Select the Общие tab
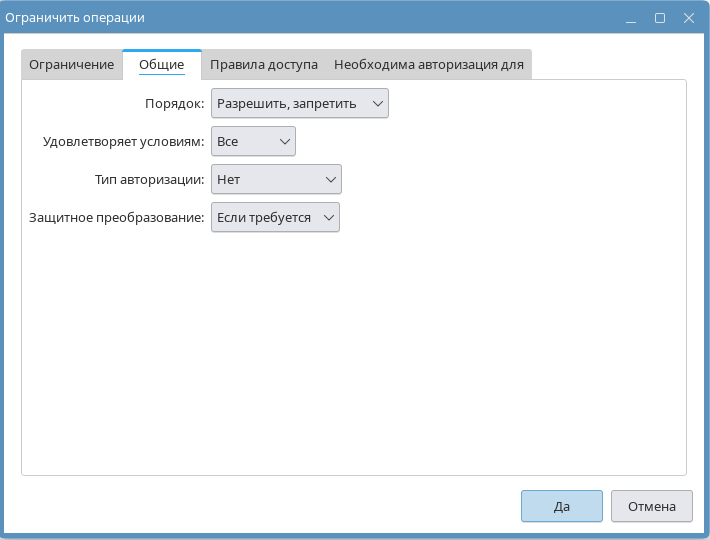Viewport: 710px width, 540px height. [x=161, y=65]
